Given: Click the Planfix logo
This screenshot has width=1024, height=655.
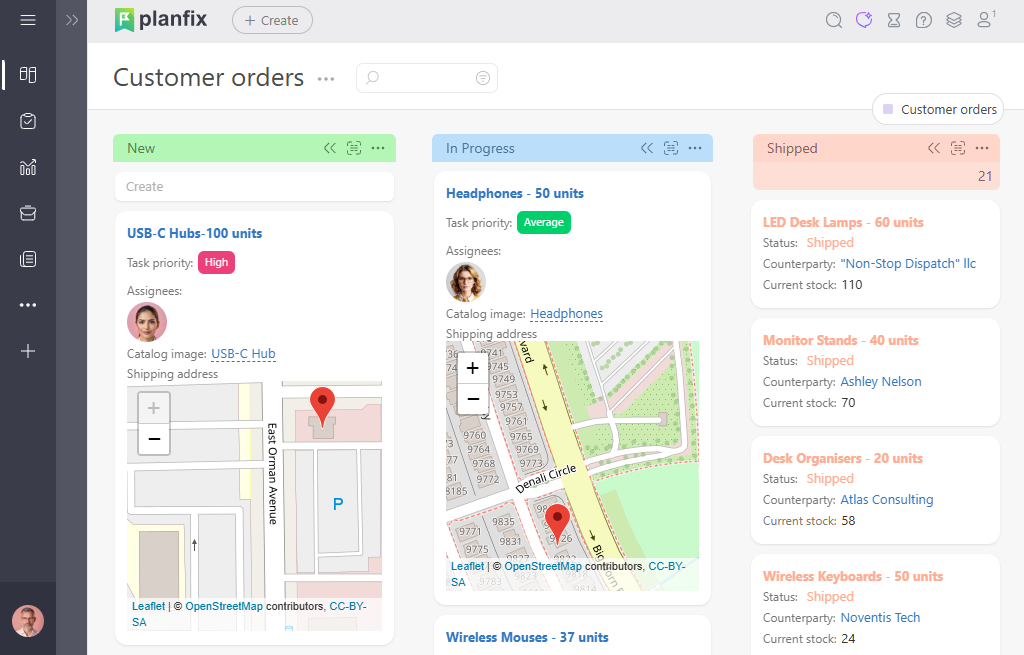Looking at the screenshot, I should click(161, 20).
